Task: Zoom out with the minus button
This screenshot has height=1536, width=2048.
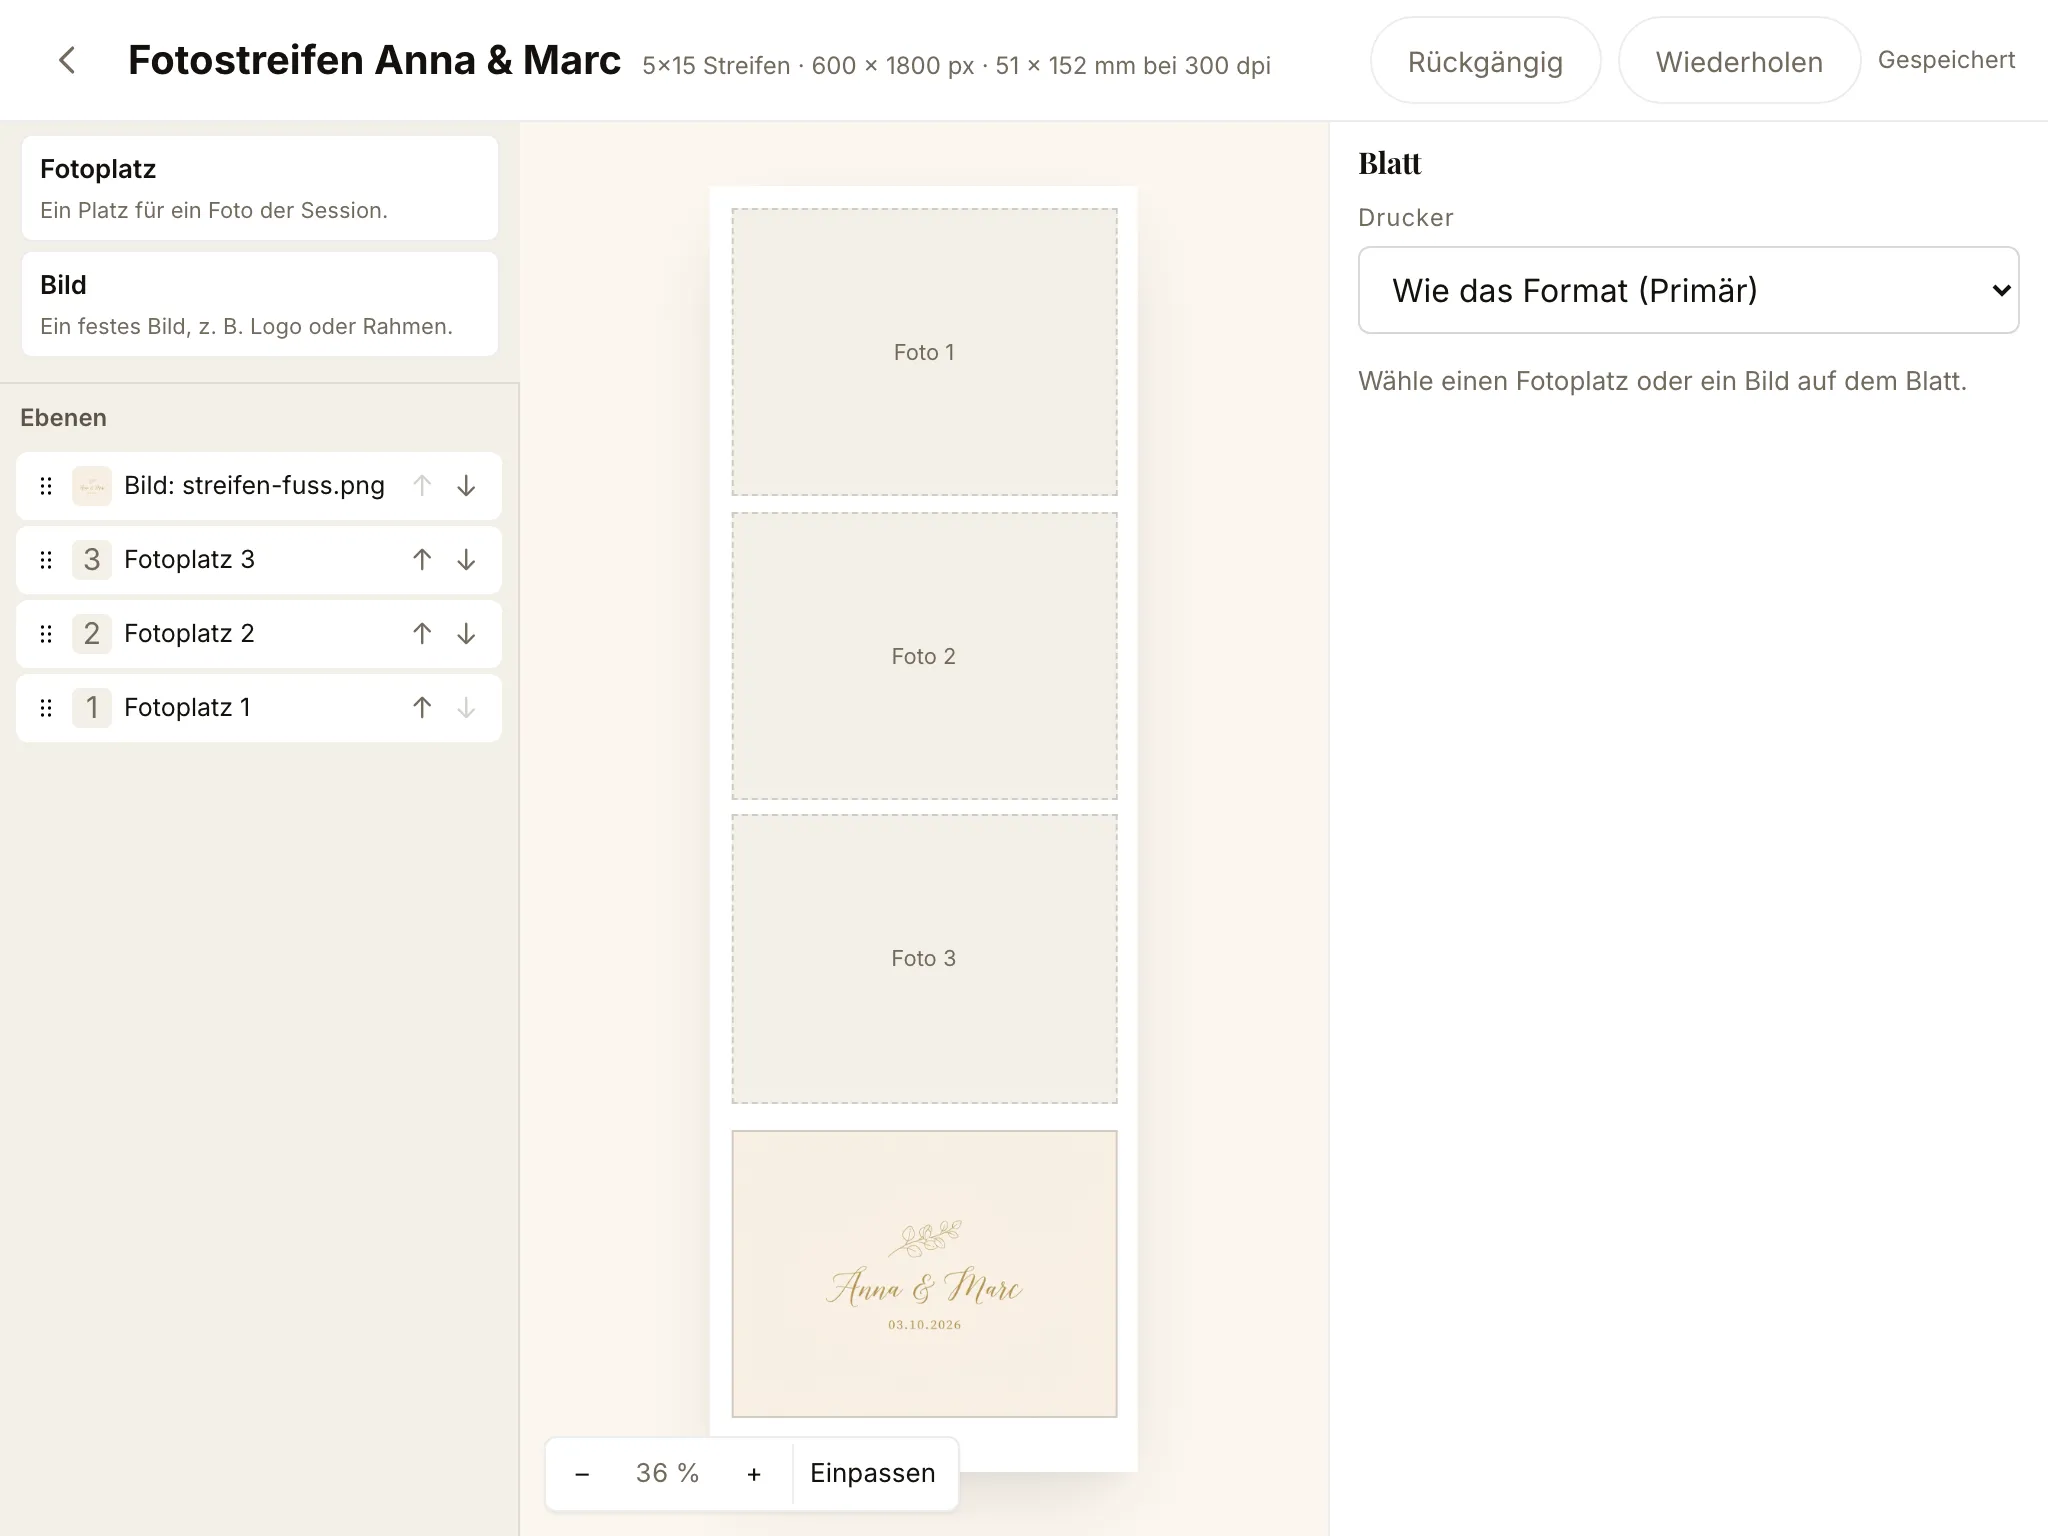Action: pos(582,1474)
